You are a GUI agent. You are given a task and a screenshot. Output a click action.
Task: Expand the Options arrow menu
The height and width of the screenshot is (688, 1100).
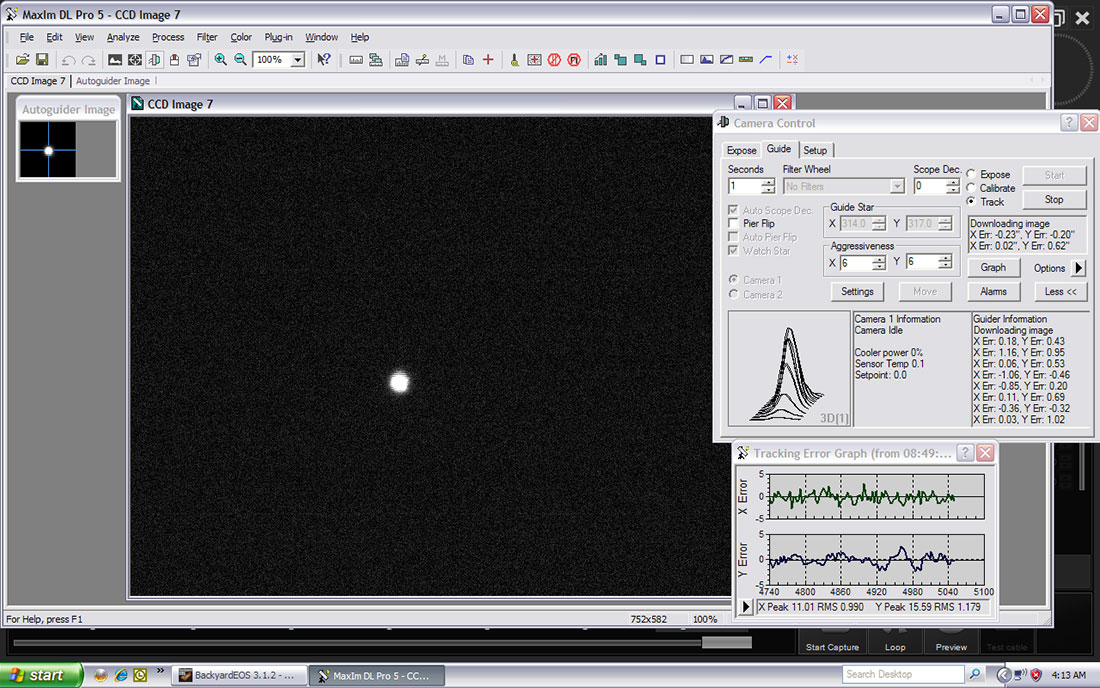coord(1079,268)
